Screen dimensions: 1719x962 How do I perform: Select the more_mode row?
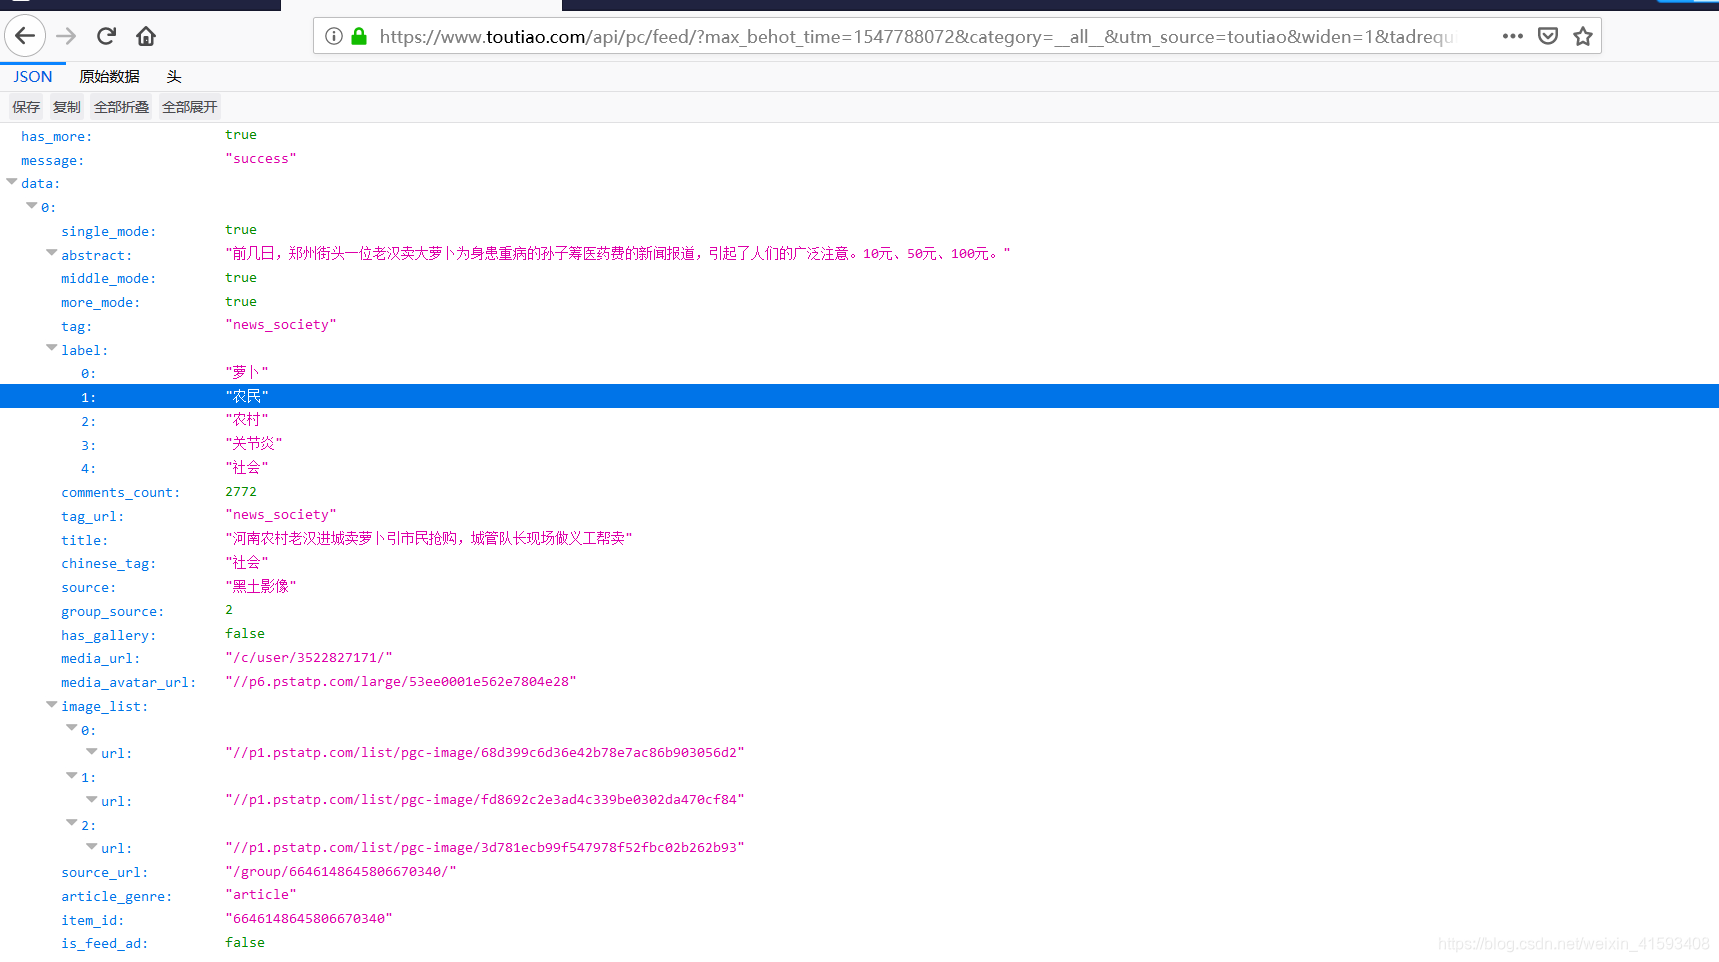[x=859, y=302]
